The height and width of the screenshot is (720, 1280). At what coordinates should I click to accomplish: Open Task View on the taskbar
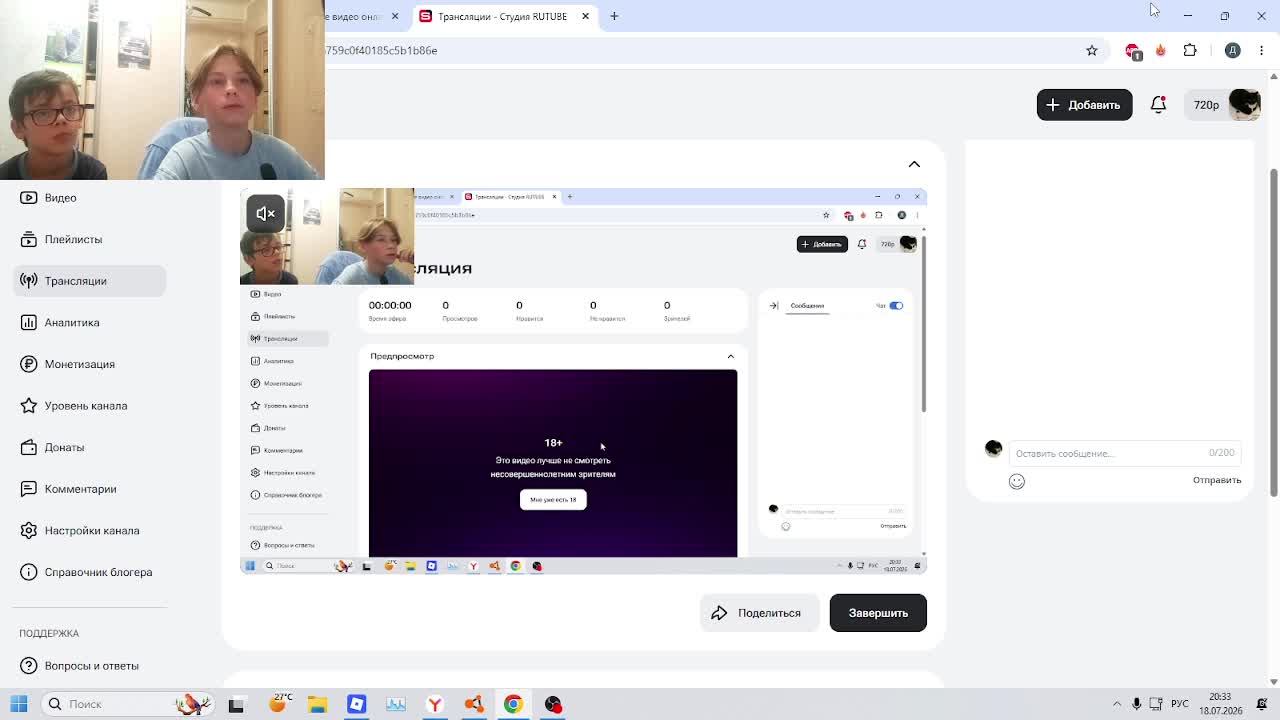pos(236,704)
